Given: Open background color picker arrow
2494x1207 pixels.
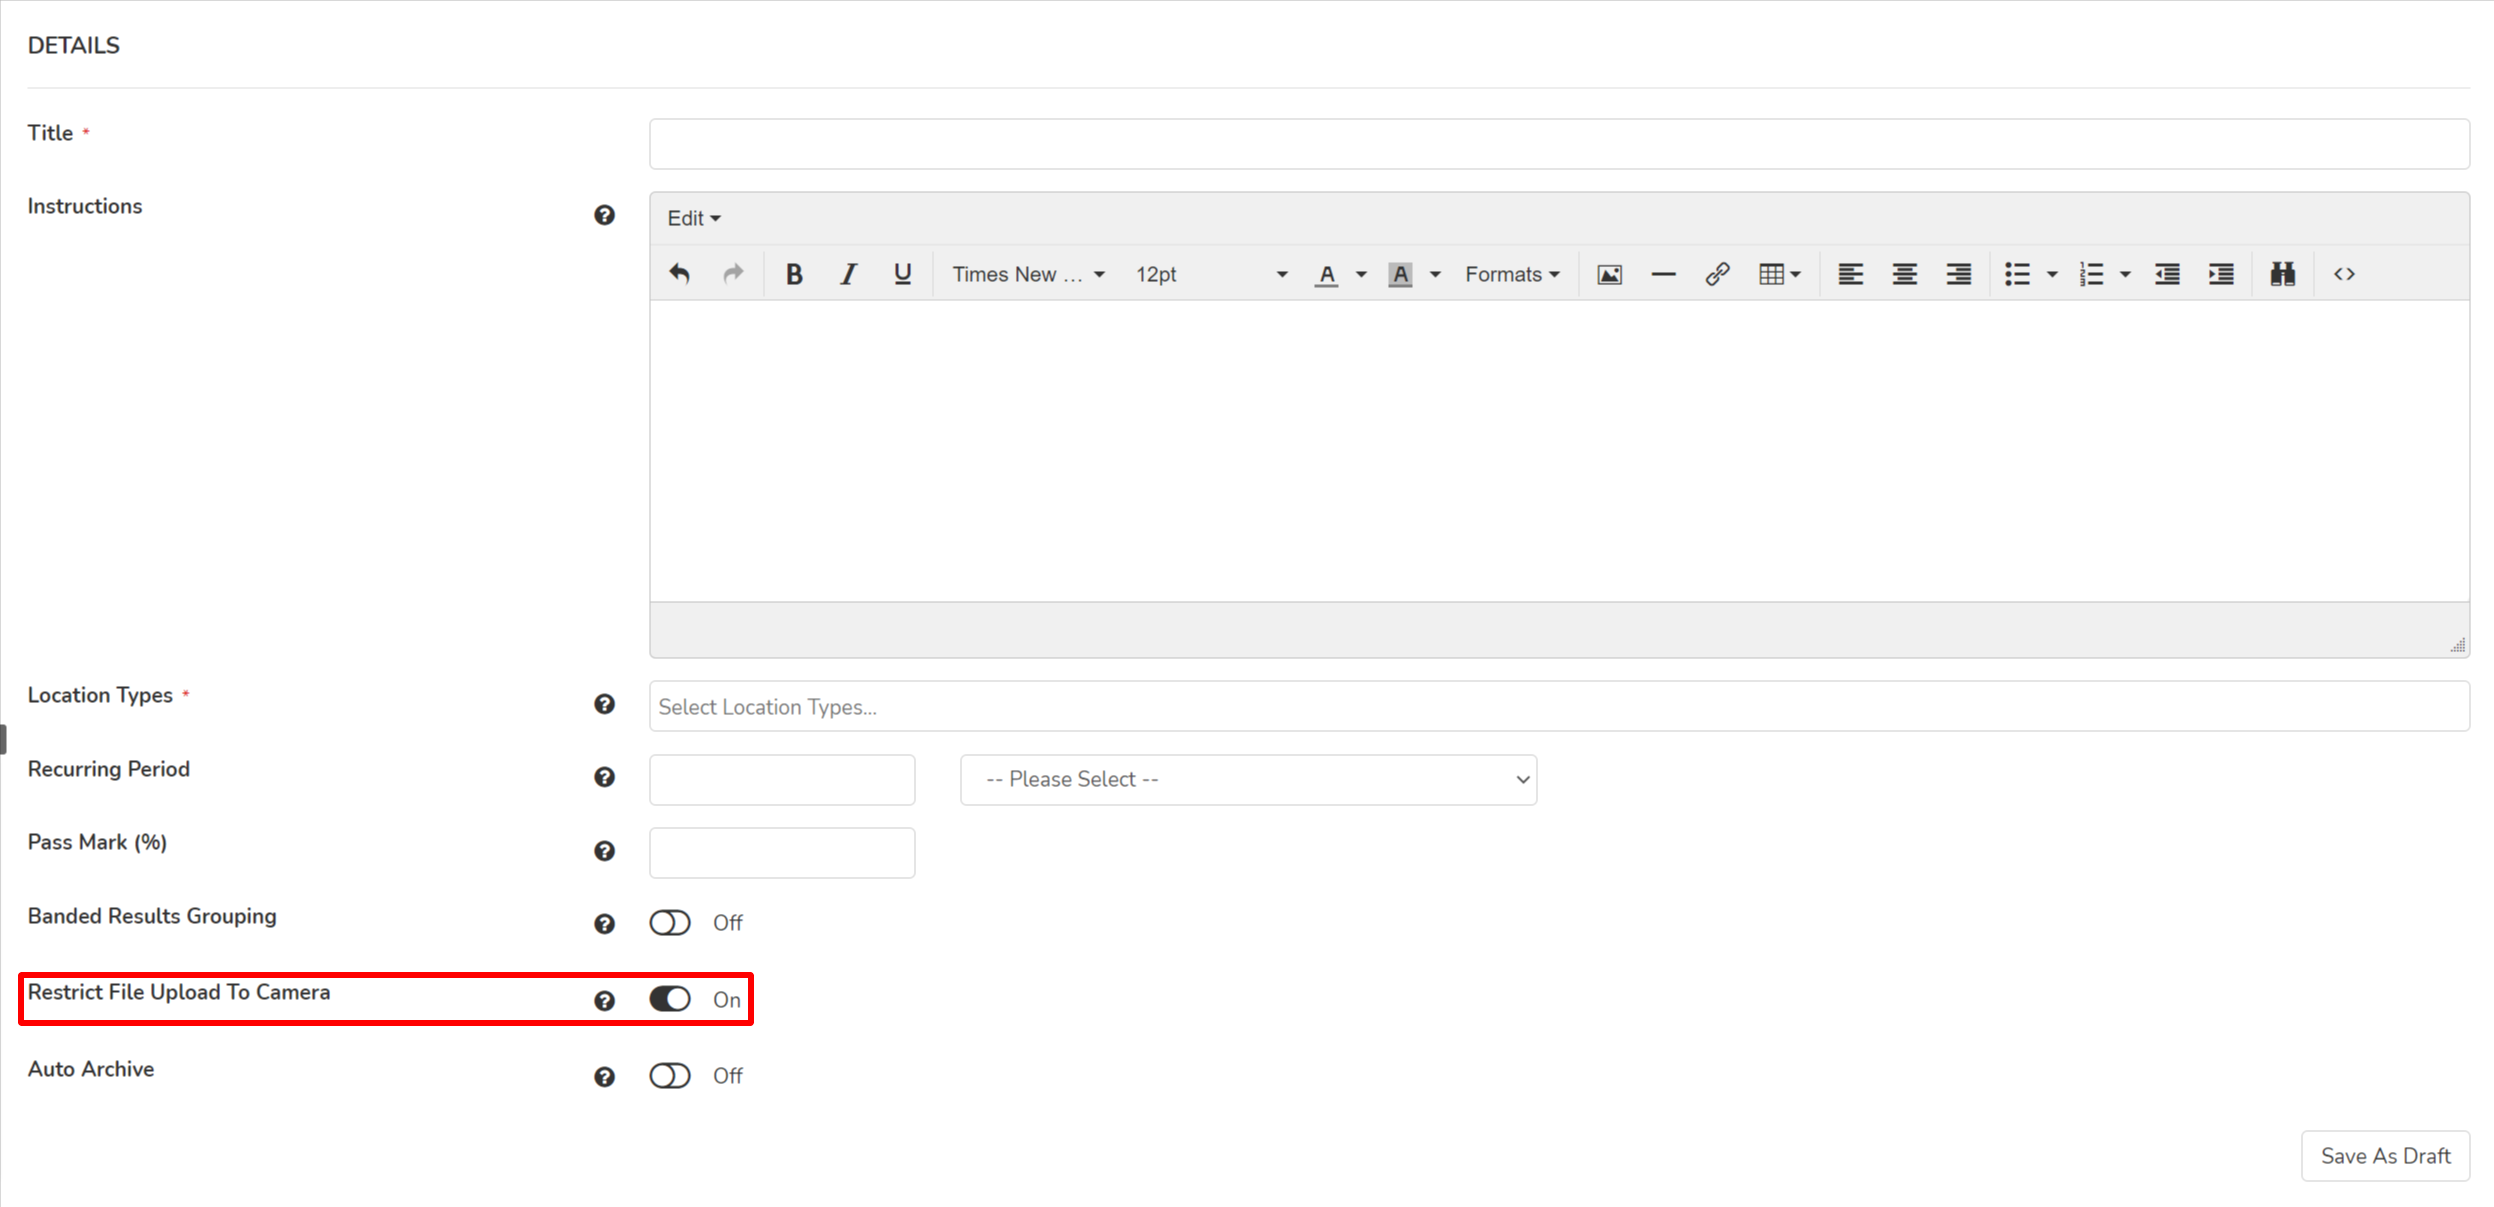Looking at the screenshot, I should 1435,274.
